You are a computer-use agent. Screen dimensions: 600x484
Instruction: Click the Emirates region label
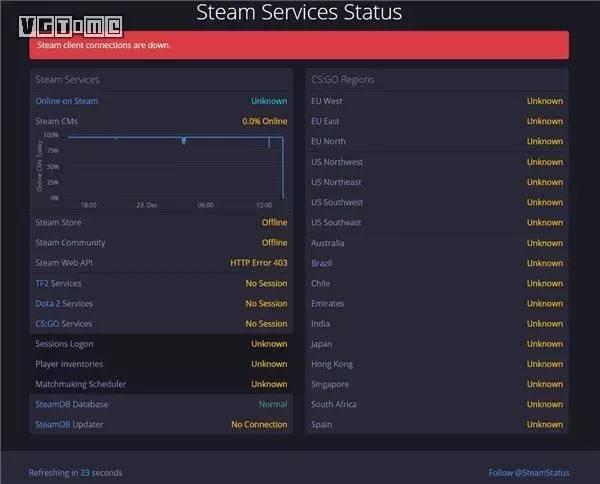(328, 304)
